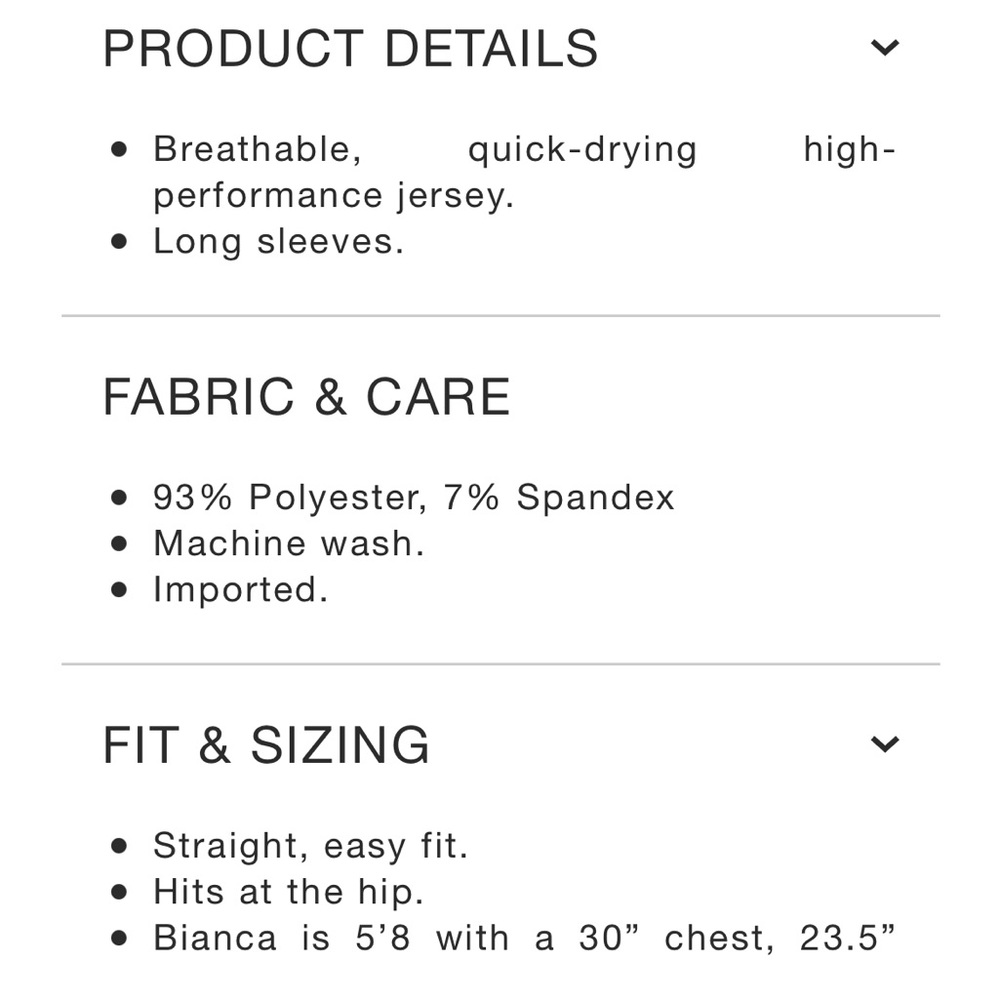
Task: Click the Hits at the hip text
Action: pyautogui.click(x=288, y=892)
